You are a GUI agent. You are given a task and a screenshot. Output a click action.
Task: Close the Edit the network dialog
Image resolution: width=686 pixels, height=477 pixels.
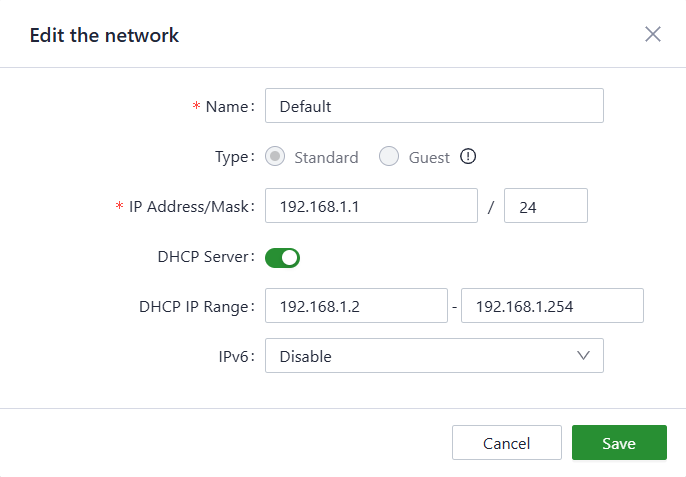[x=653, y=34]
